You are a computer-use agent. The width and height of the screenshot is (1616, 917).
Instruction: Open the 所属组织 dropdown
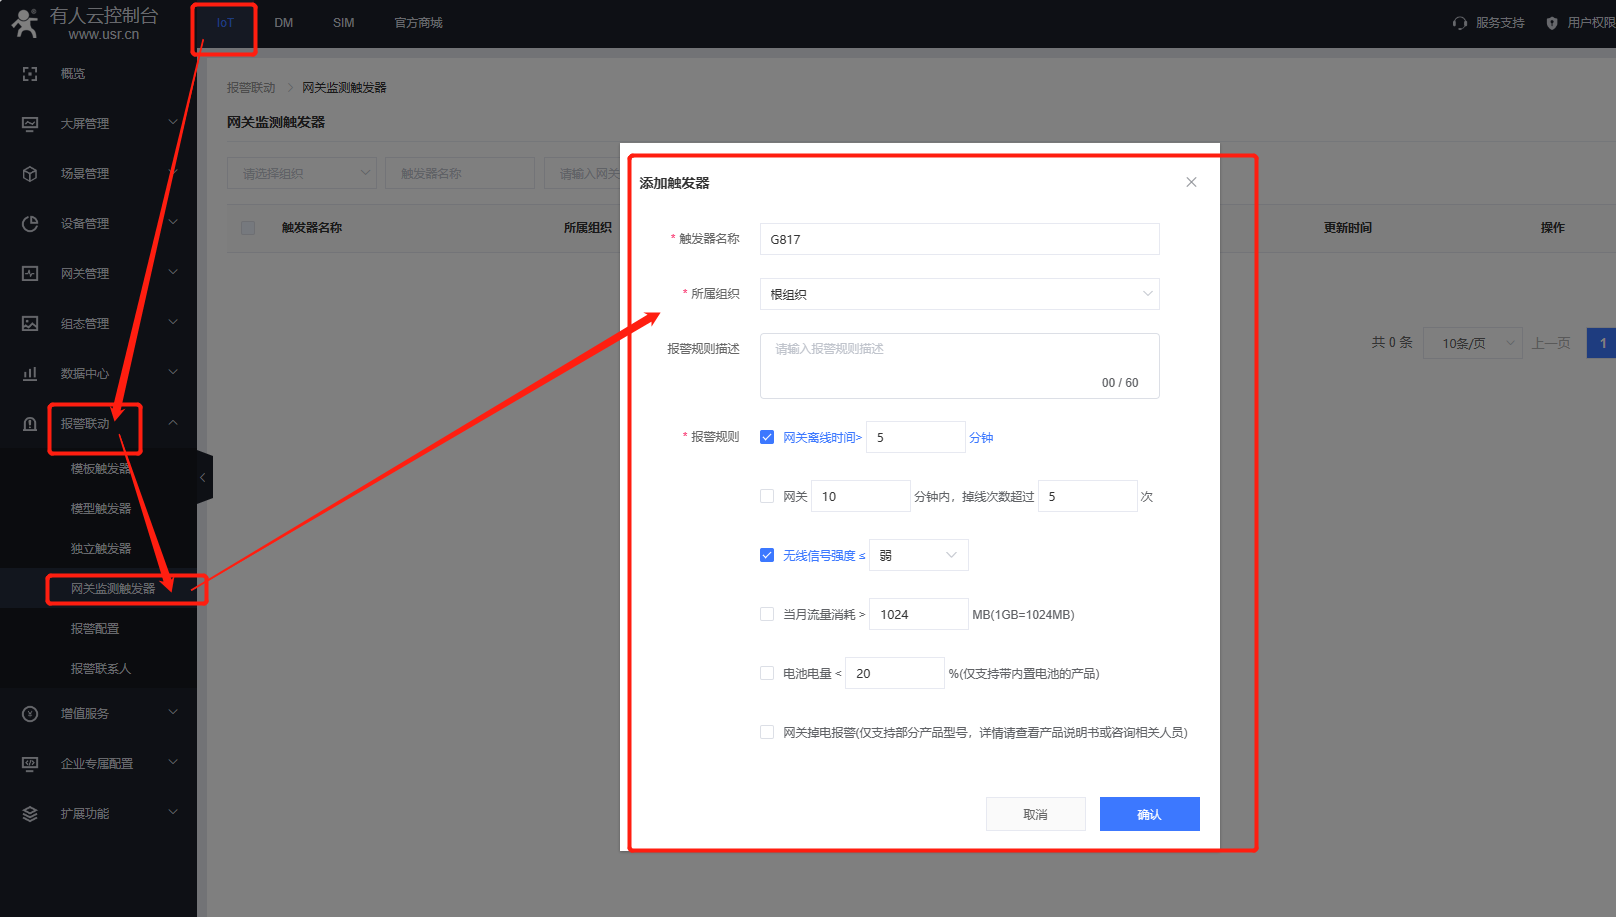point(959,294)
